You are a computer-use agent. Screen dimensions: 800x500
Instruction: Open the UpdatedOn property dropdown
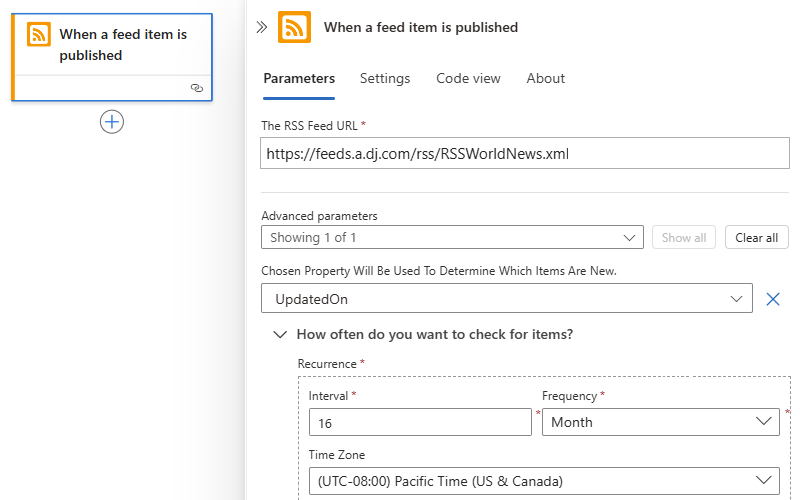[x=507, y=298]
